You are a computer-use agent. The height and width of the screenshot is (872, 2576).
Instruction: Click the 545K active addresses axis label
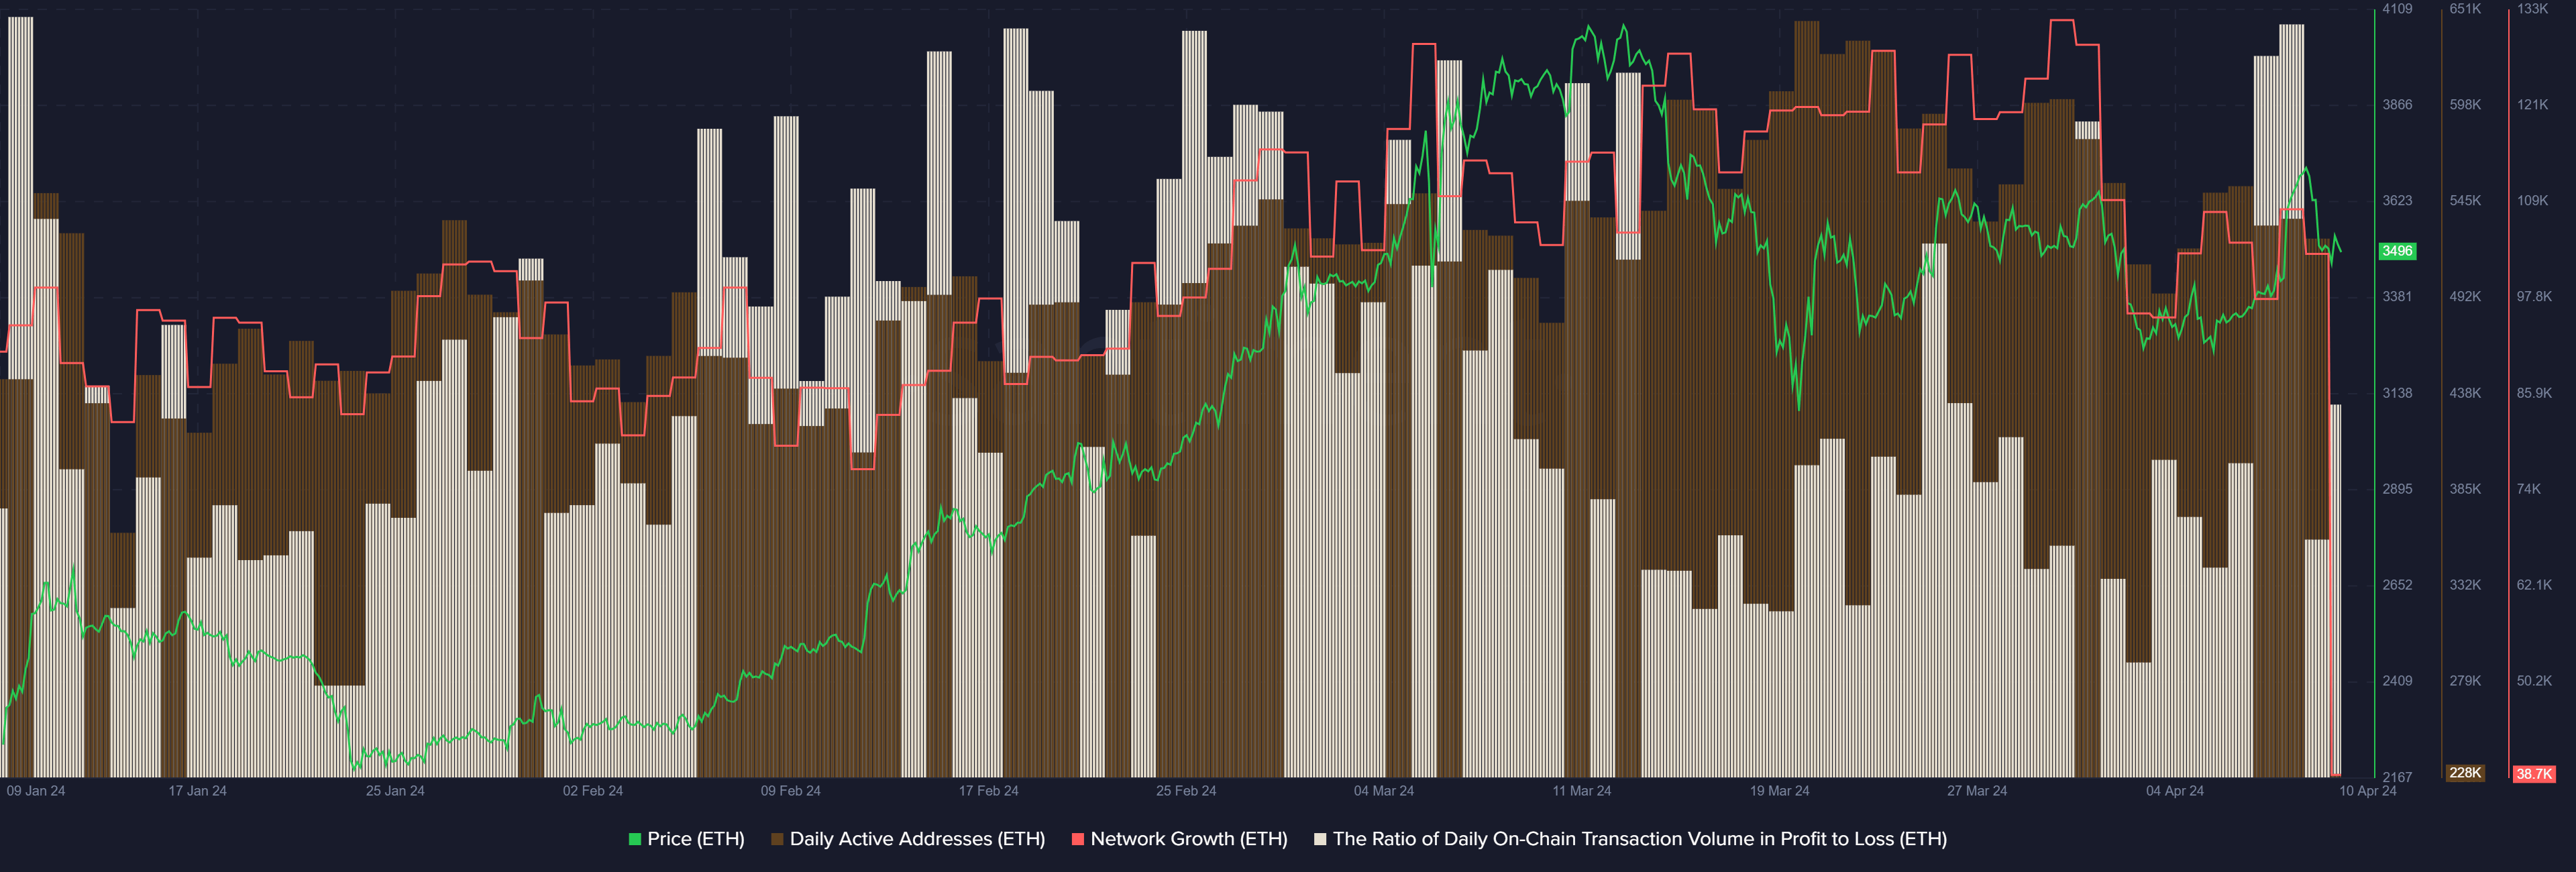click(2465, 201)
